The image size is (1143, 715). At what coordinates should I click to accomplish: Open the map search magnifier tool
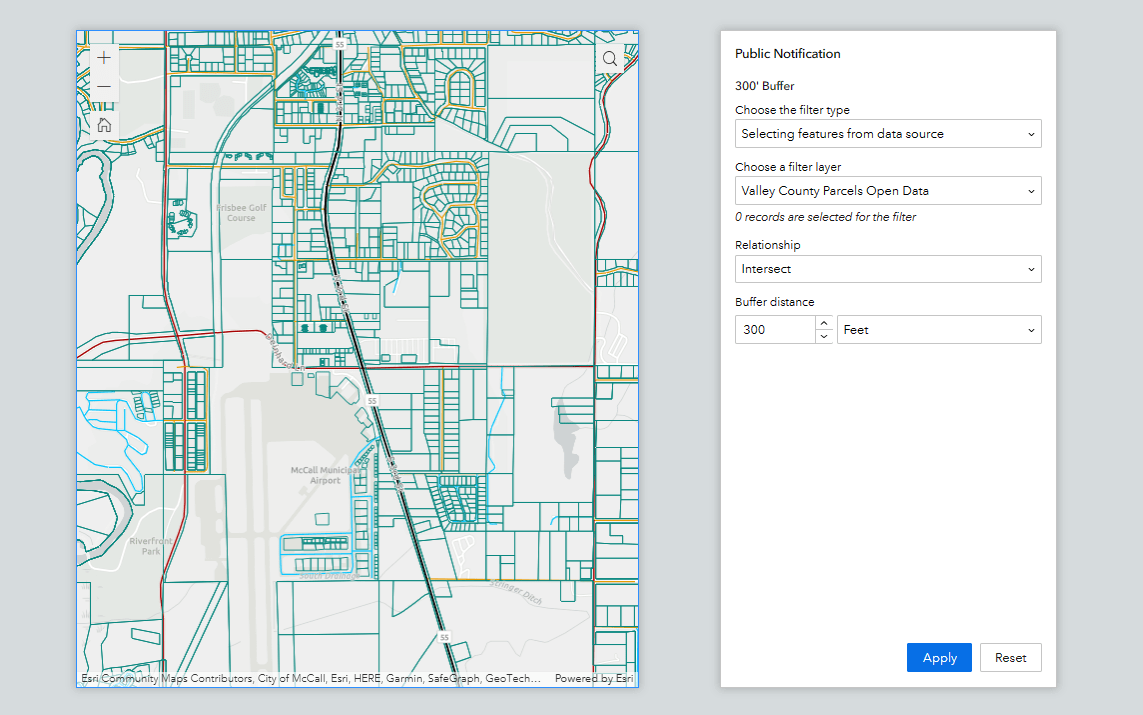(x=610, y=58)
